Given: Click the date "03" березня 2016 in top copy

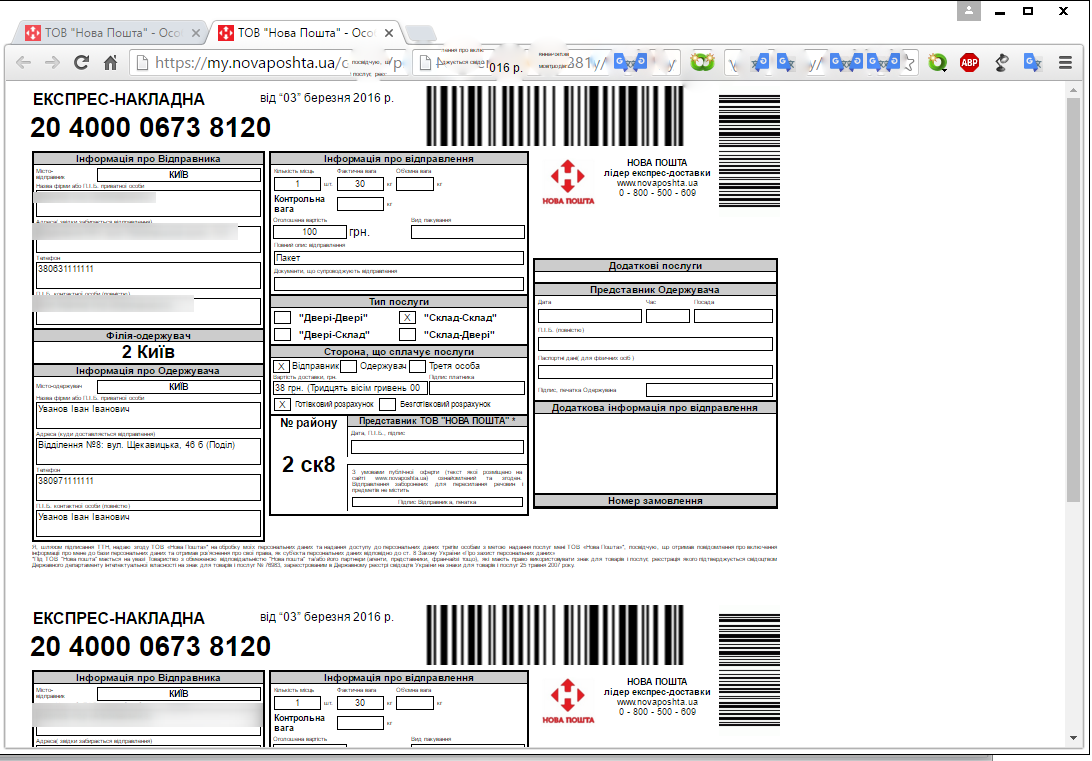Looking at the screenshot, I should coord(327,98).
